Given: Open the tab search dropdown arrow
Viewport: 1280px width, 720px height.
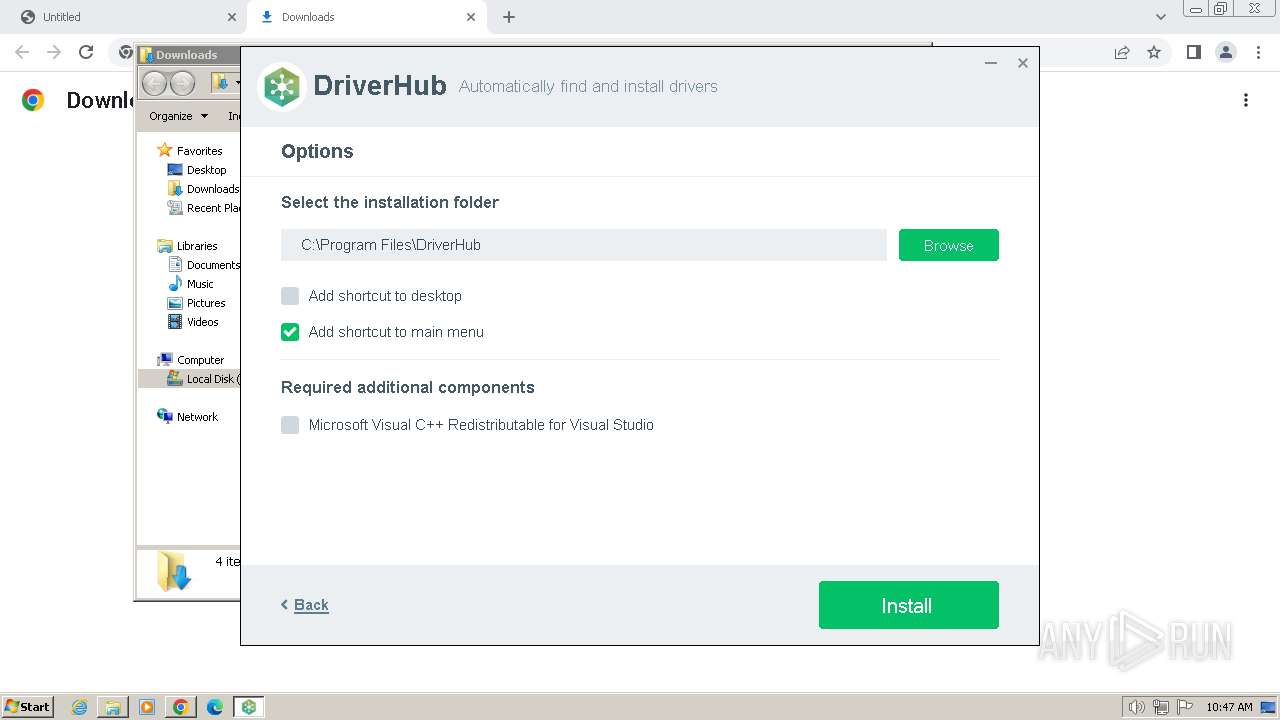Looking at the screenshot, I should pyautogui.click(x=1161, y=17).
